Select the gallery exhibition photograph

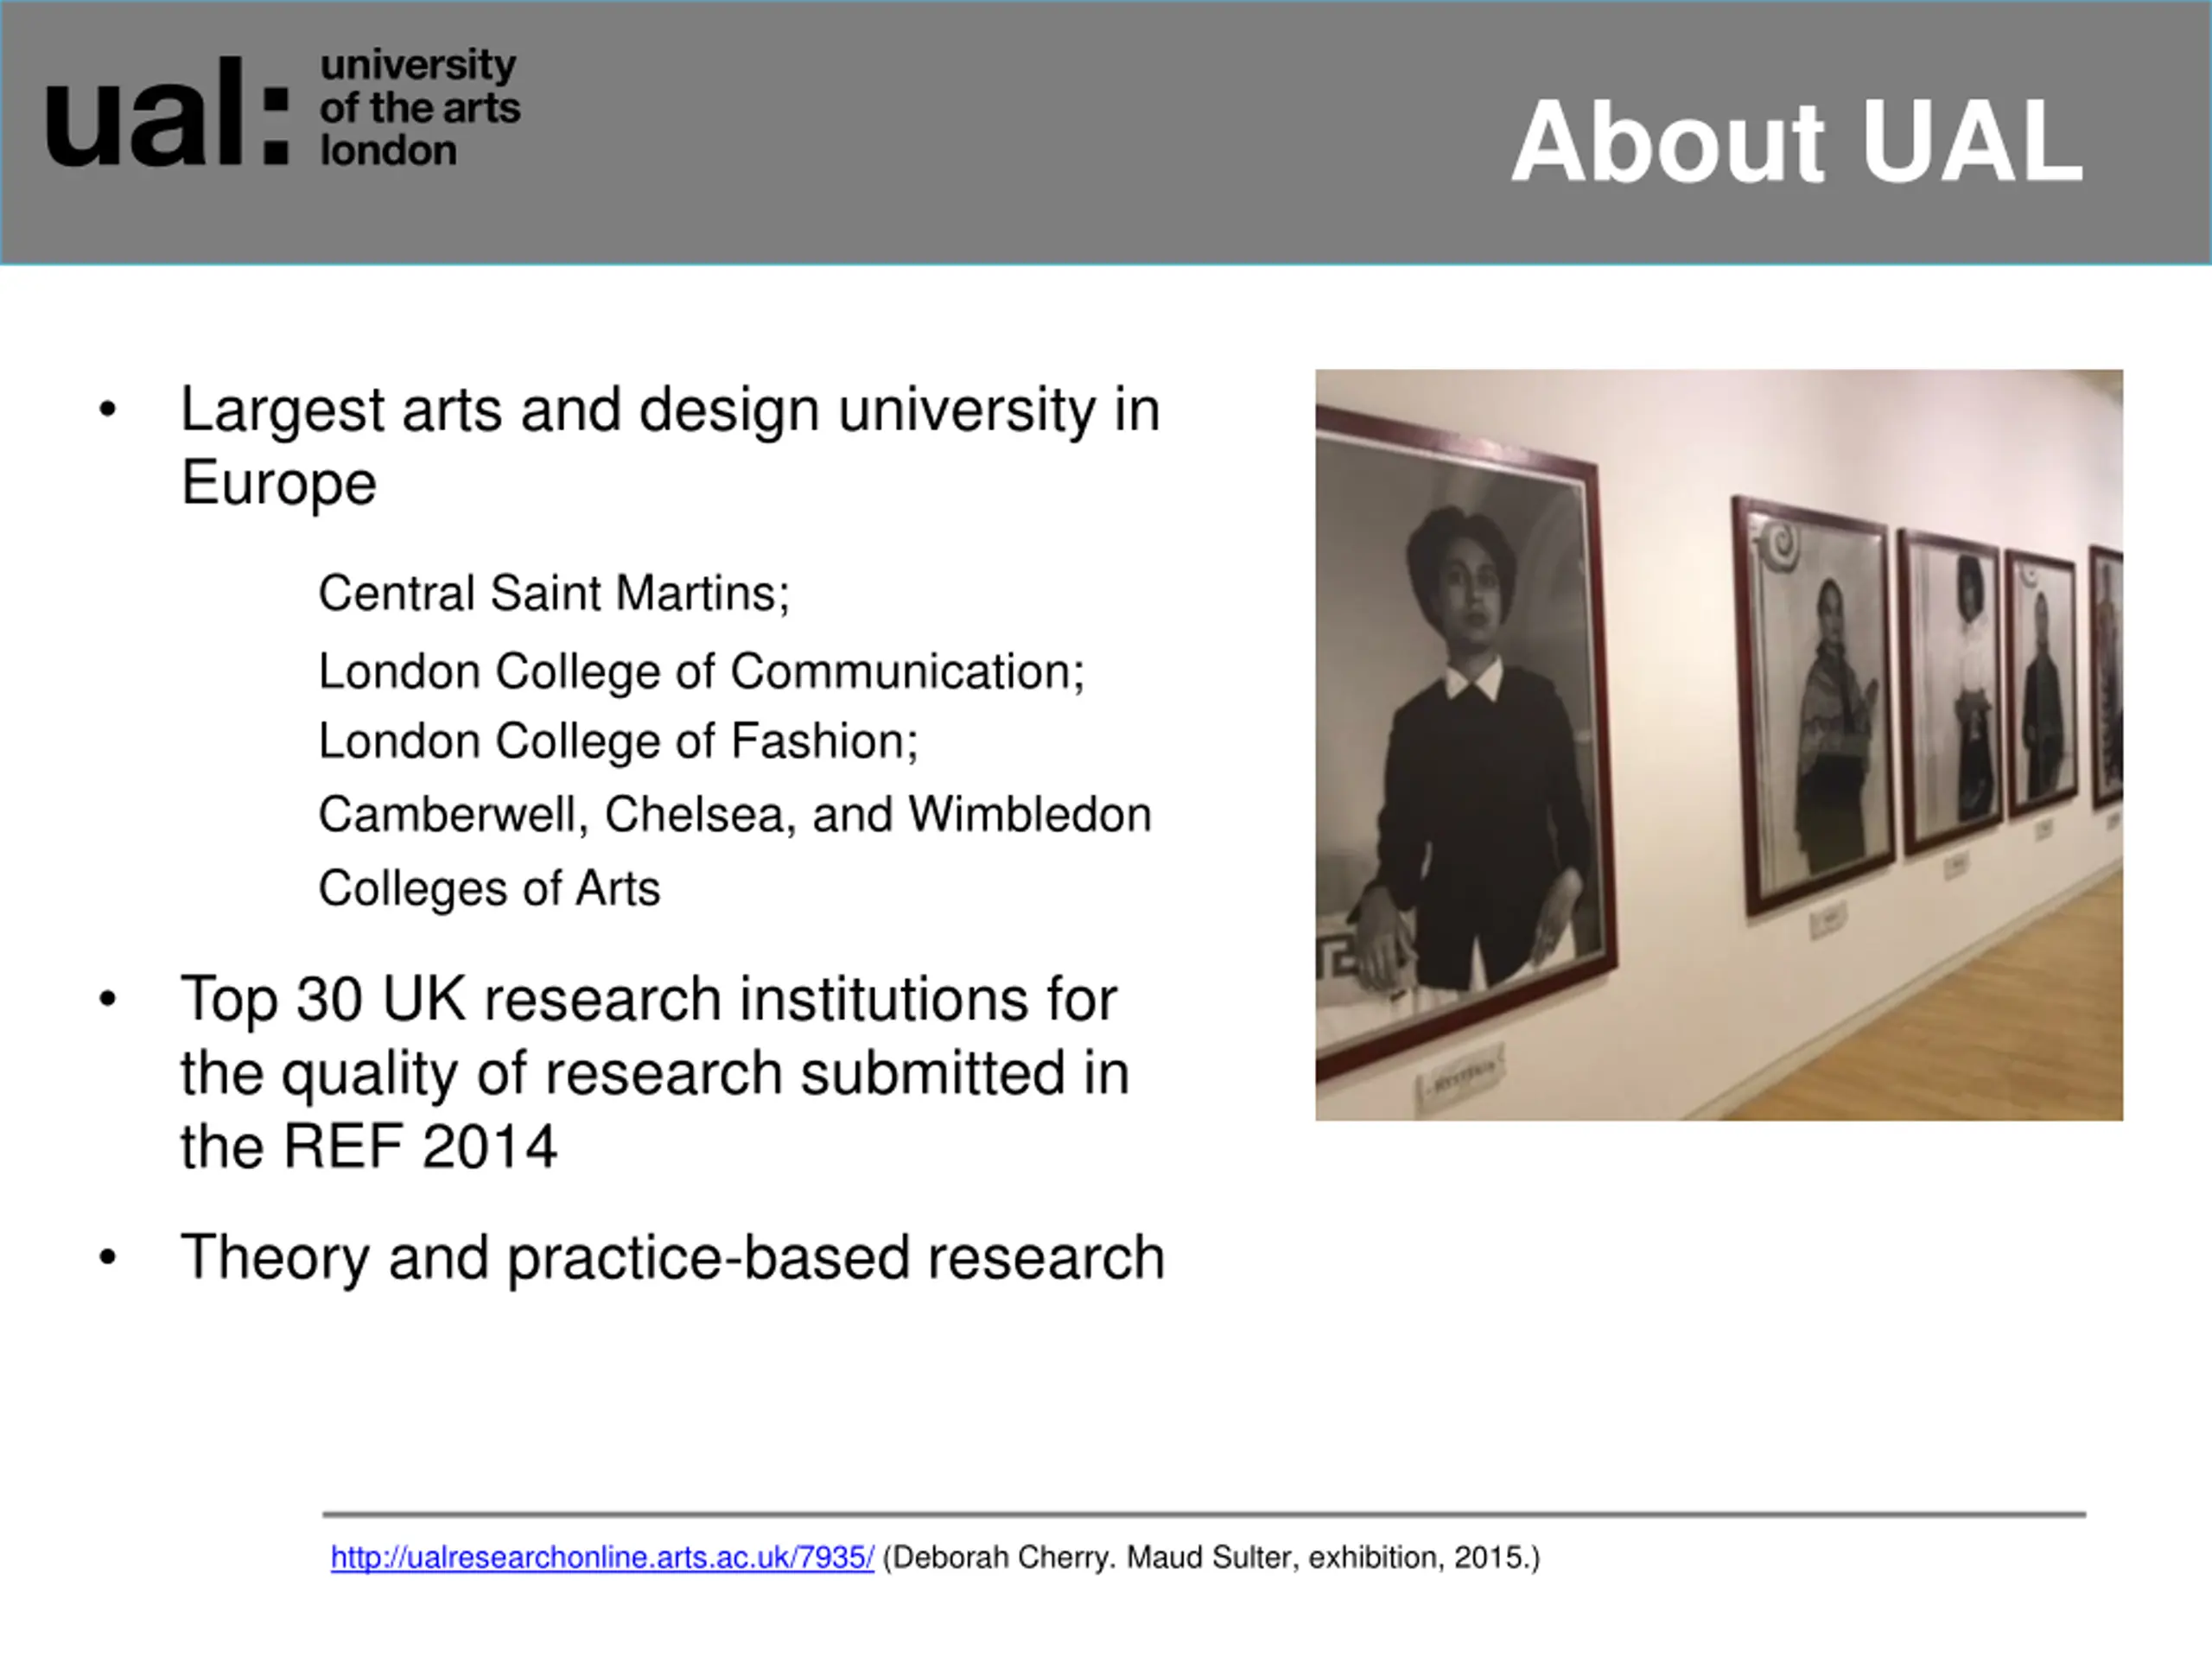(1719, 745)
